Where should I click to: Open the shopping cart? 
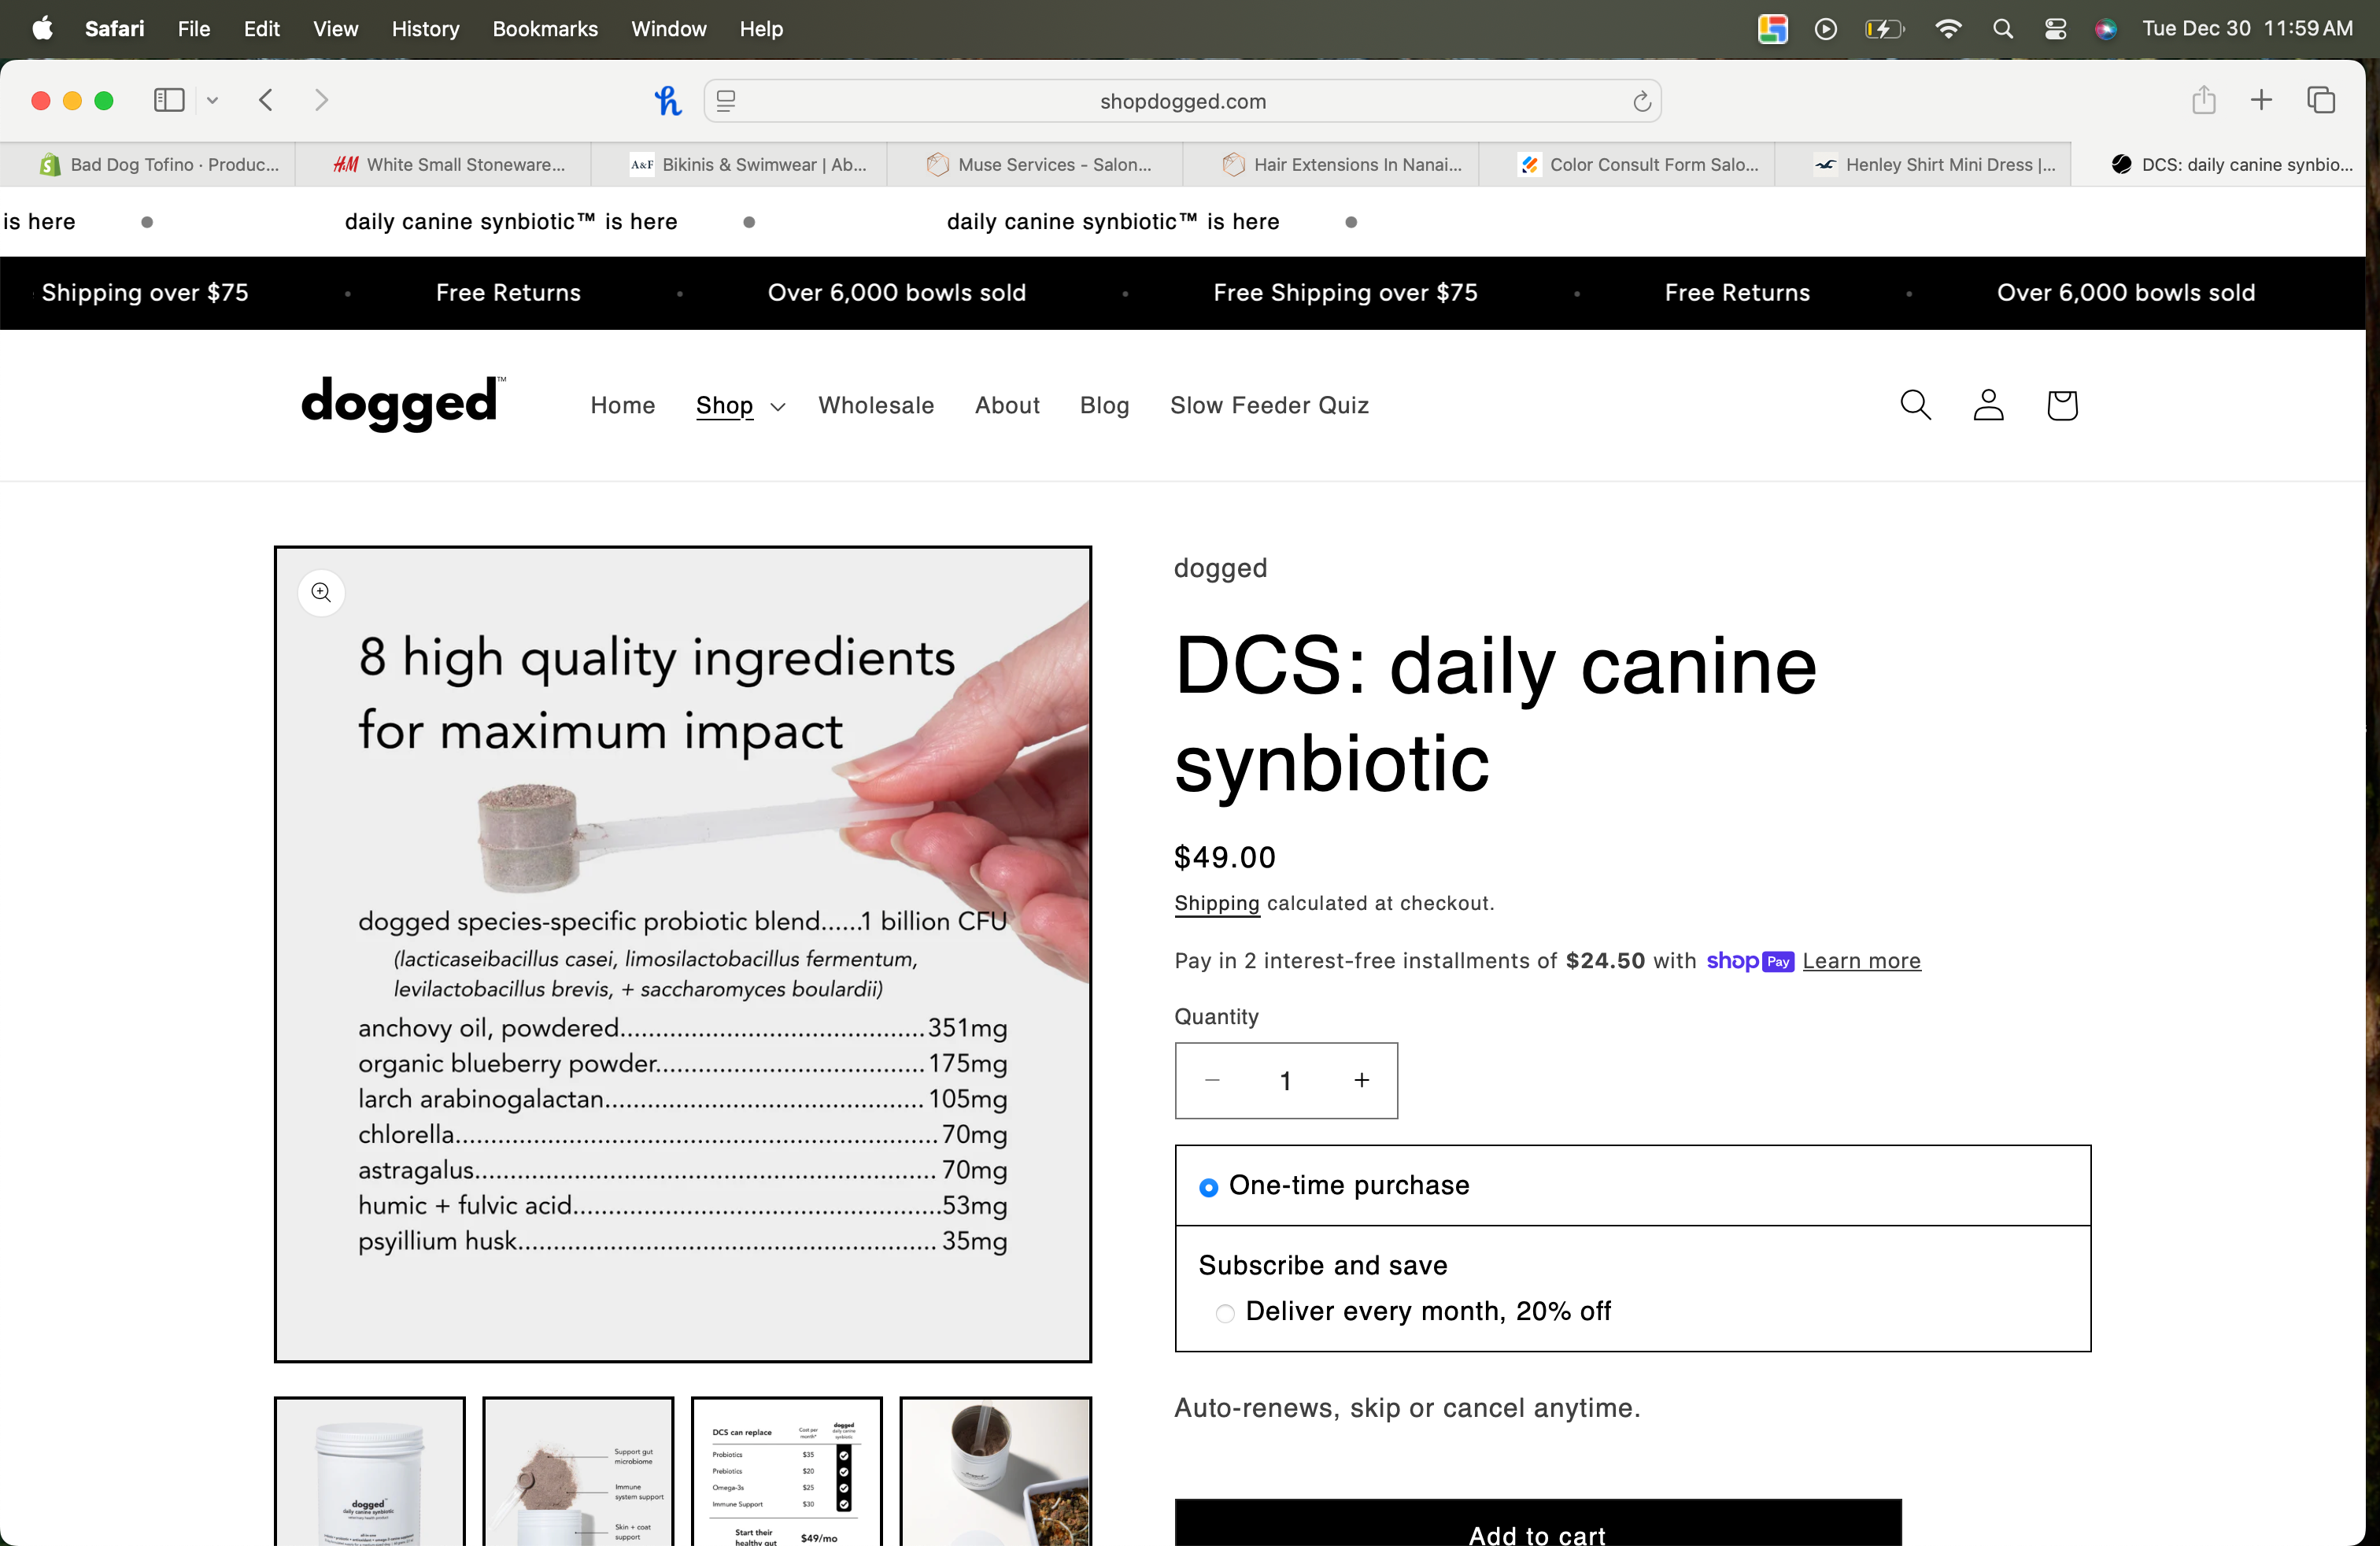pos(2061,405)
